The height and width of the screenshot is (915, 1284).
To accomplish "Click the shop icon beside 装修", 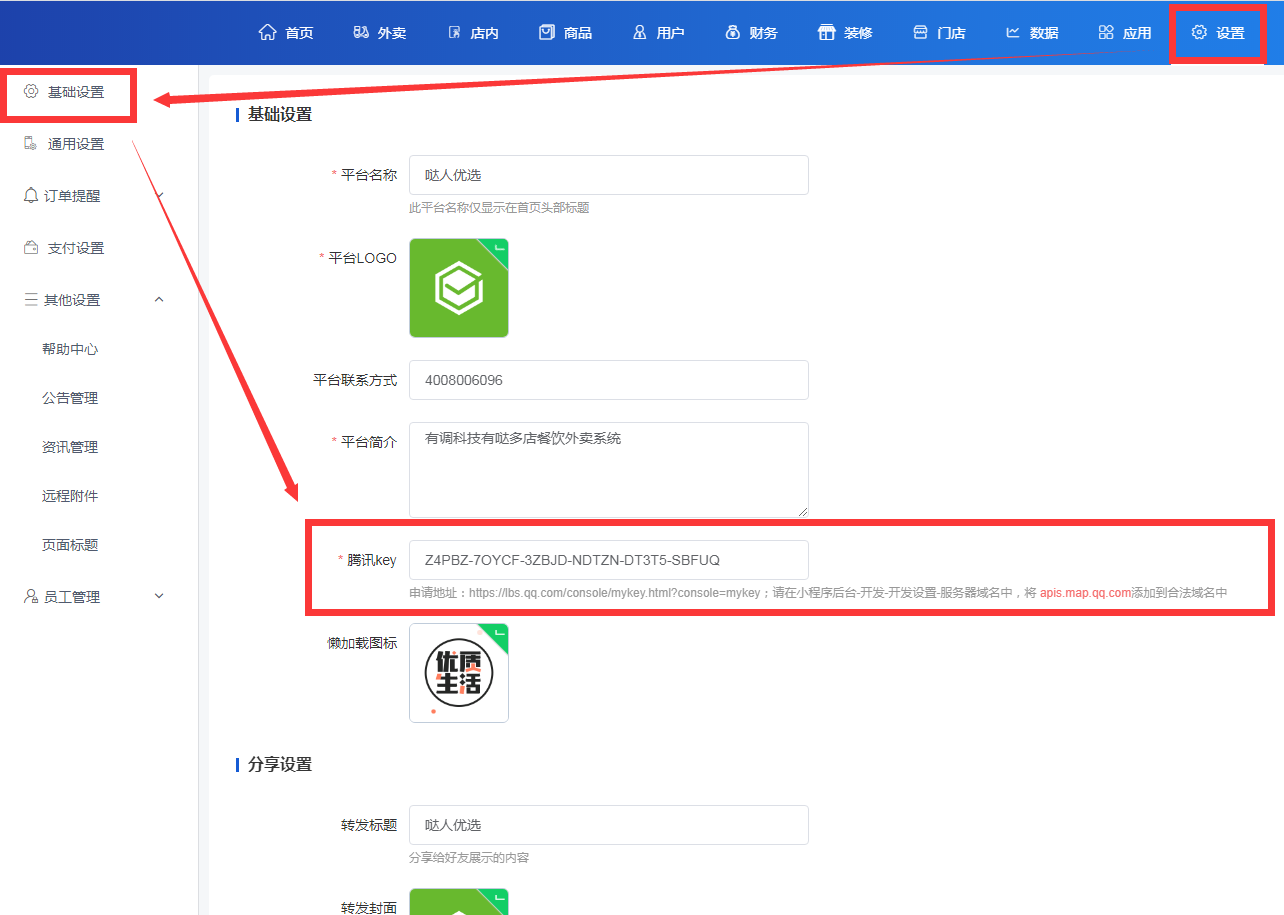I will (826, 32).
